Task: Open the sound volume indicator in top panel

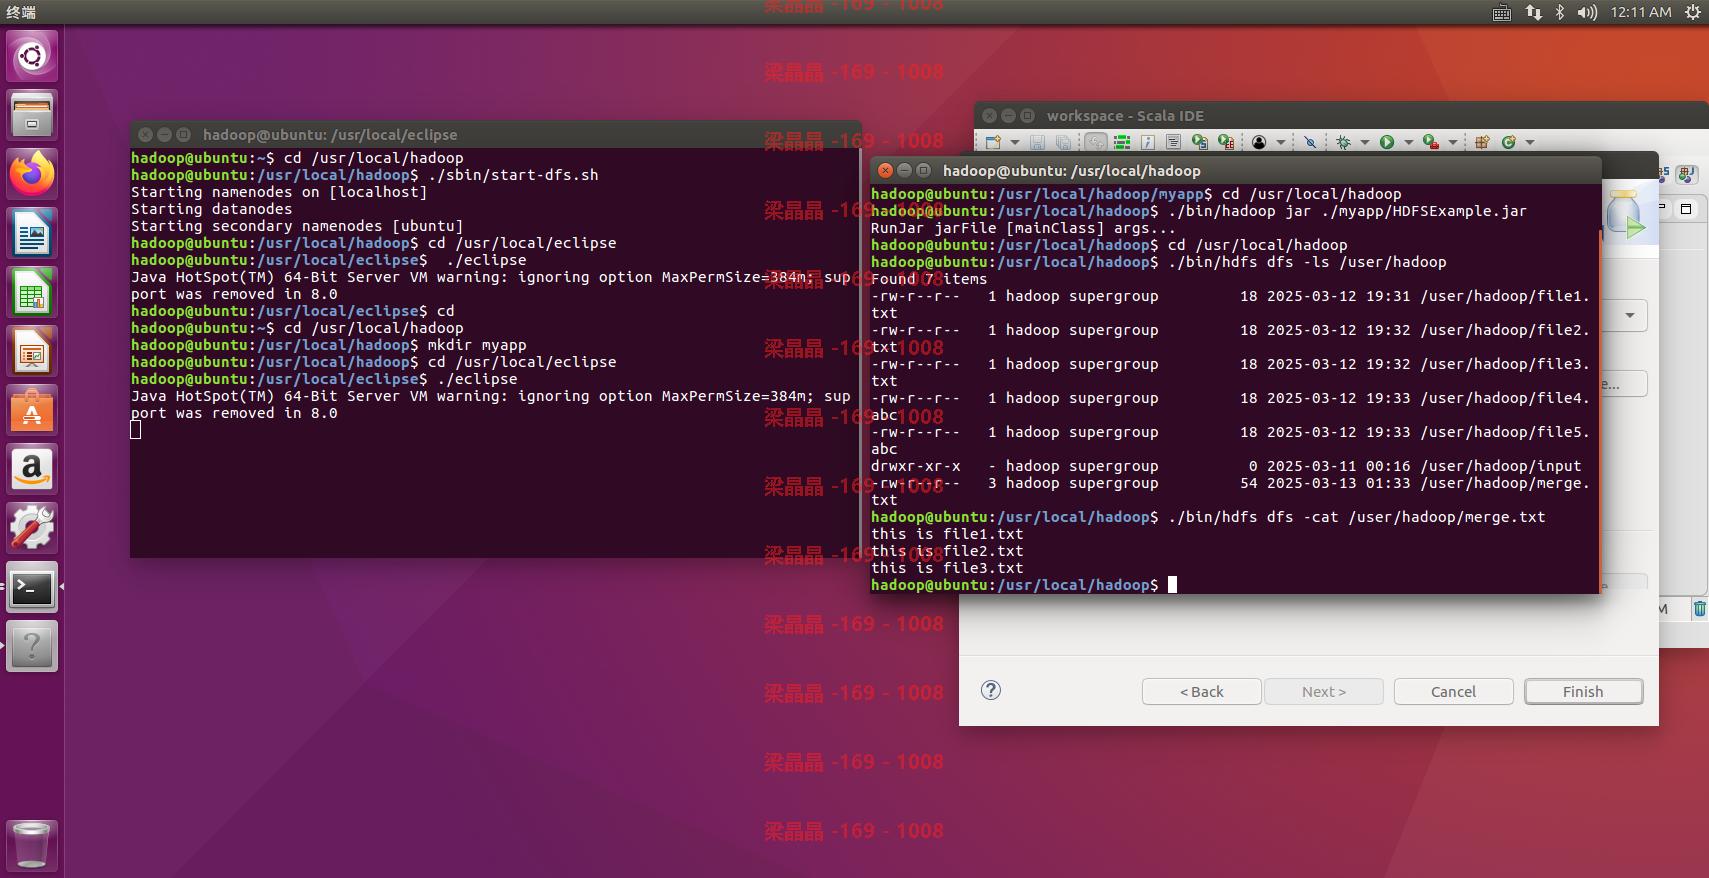Action: click(1587, 12)
